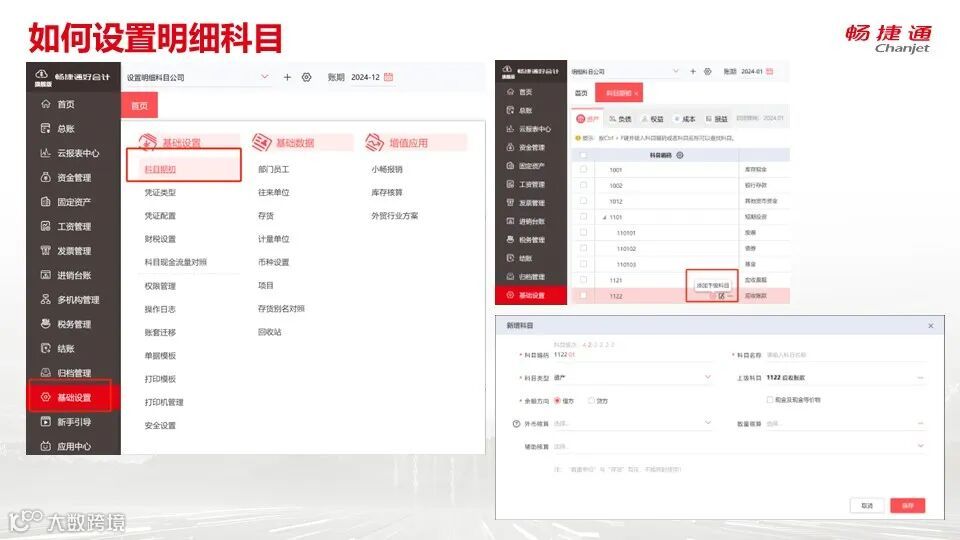Click the gear icon next to 科目编码 header
This screenshot has height=540, width=960.
(680, 156)
